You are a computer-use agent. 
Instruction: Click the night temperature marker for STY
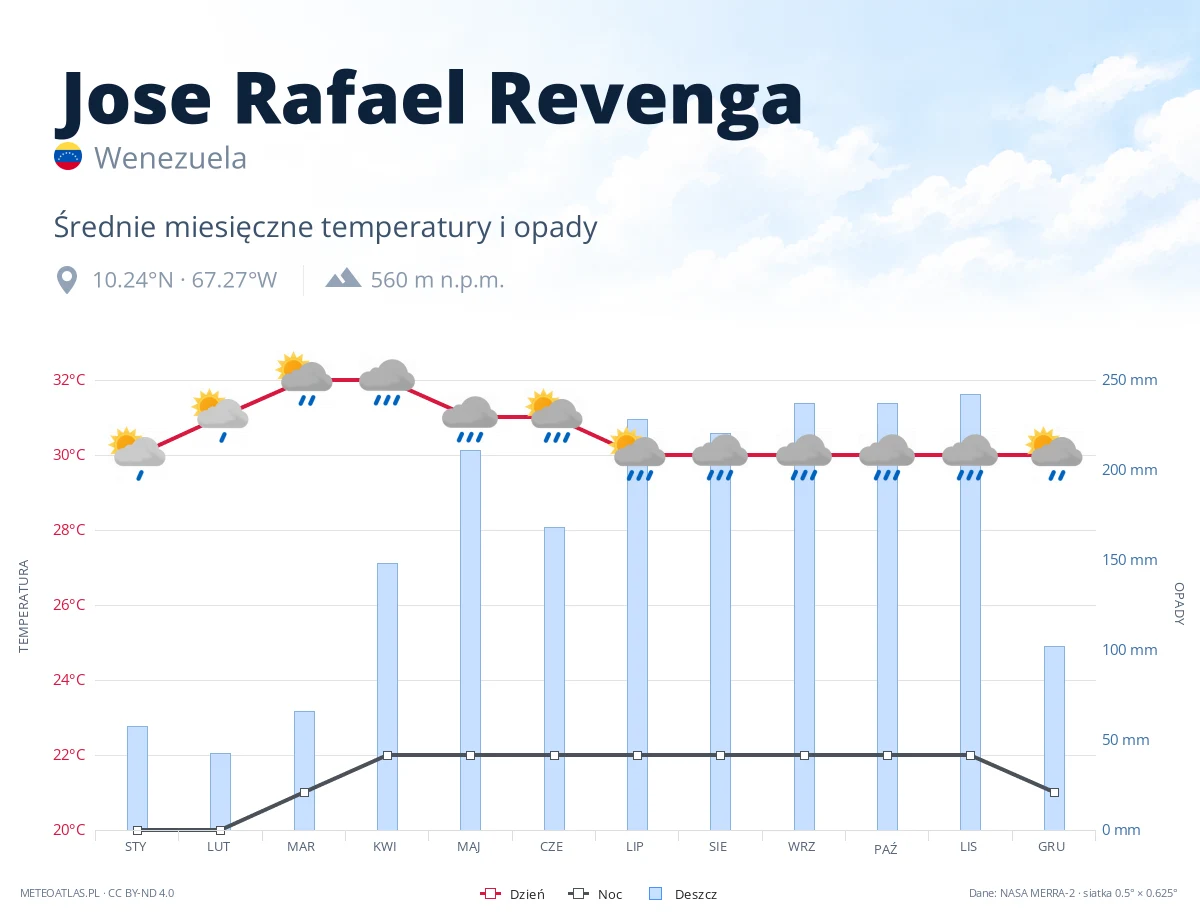pos(137,830)
